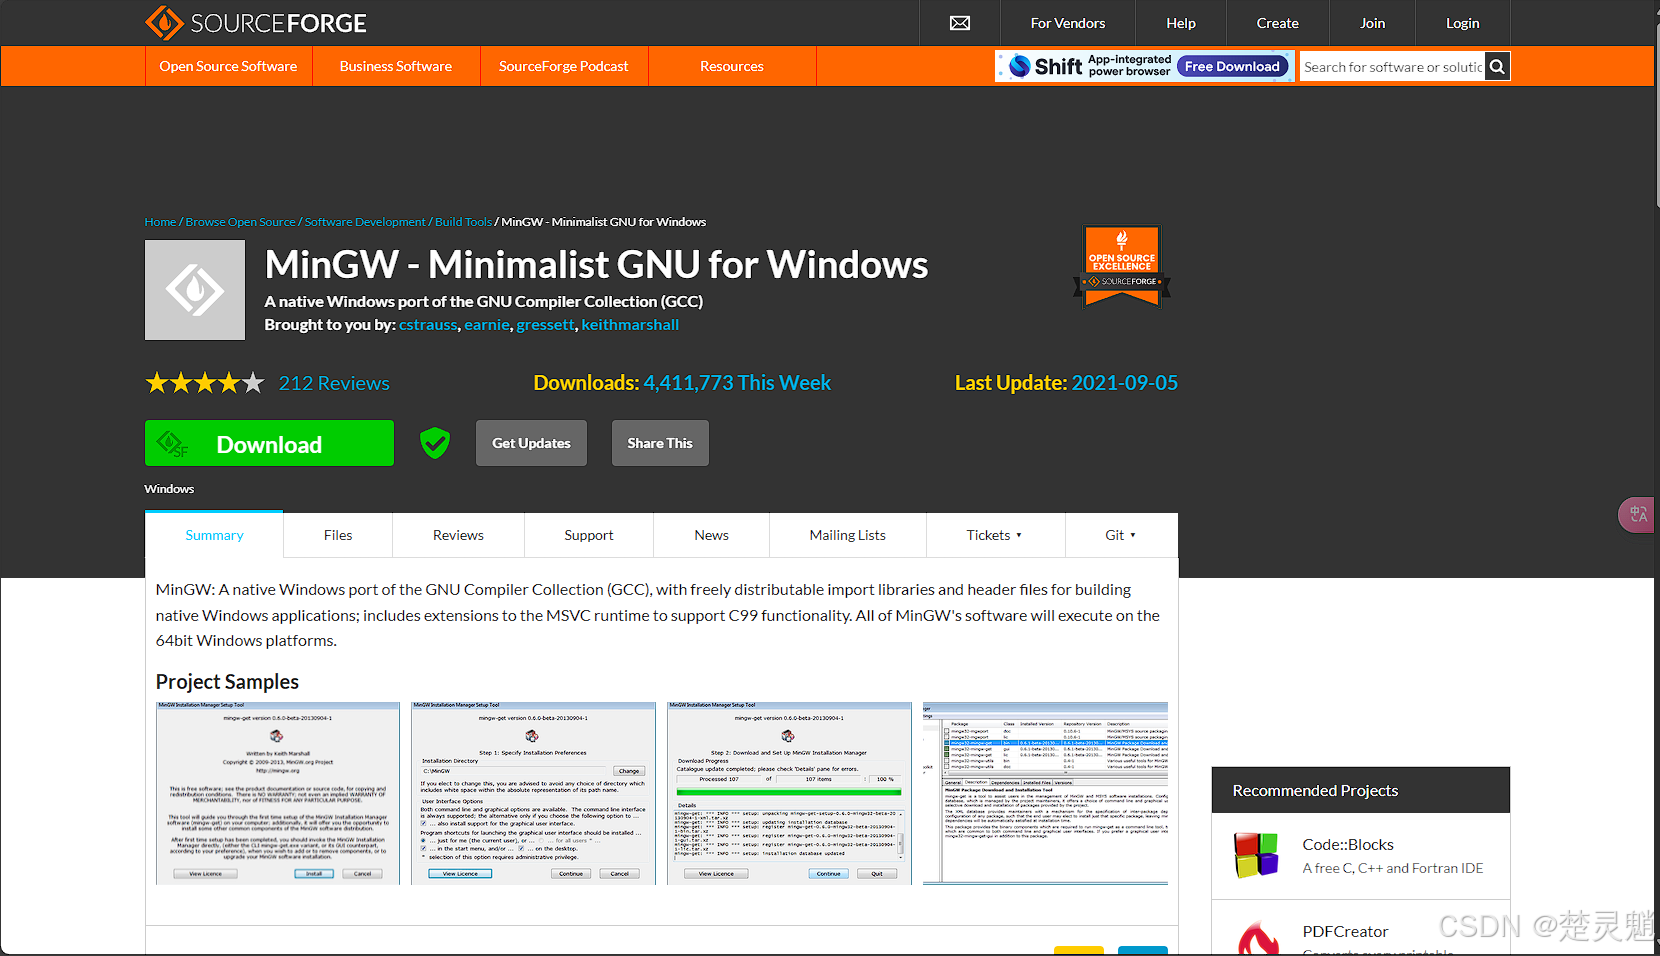Click the Code::Blocks project title

pos(1348,845)
